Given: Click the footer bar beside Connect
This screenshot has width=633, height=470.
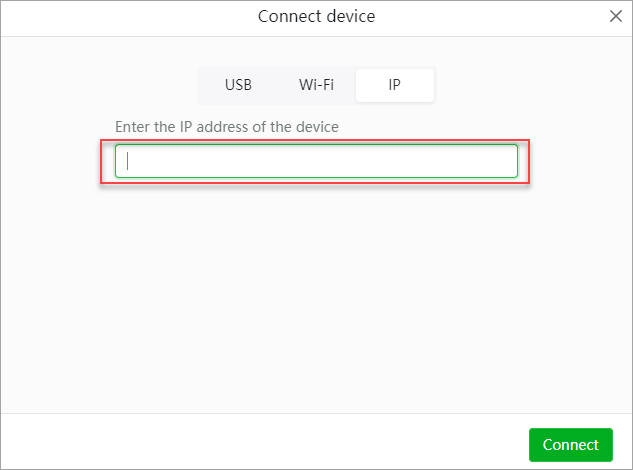Looking at the screenshot, I should pos(262,441).
